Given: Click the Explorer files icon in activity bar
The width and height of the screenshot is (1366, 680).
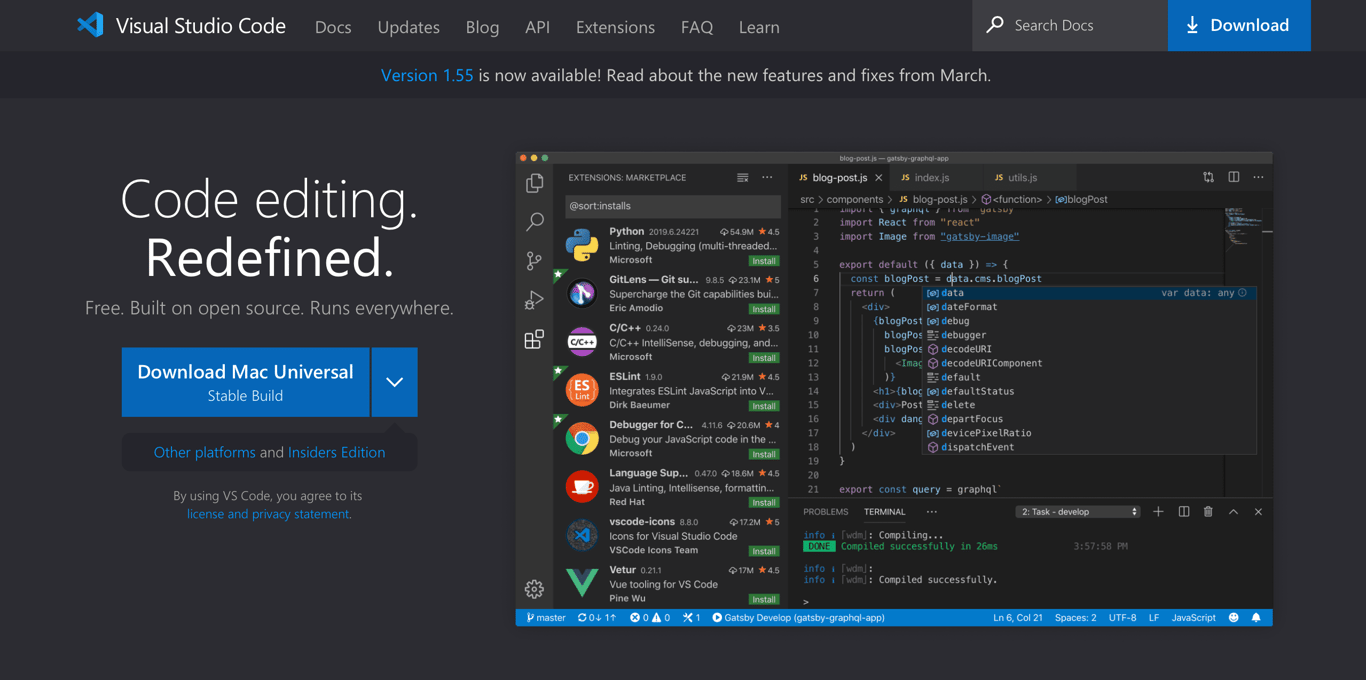Looking at the screenshot, I should 535,183.
